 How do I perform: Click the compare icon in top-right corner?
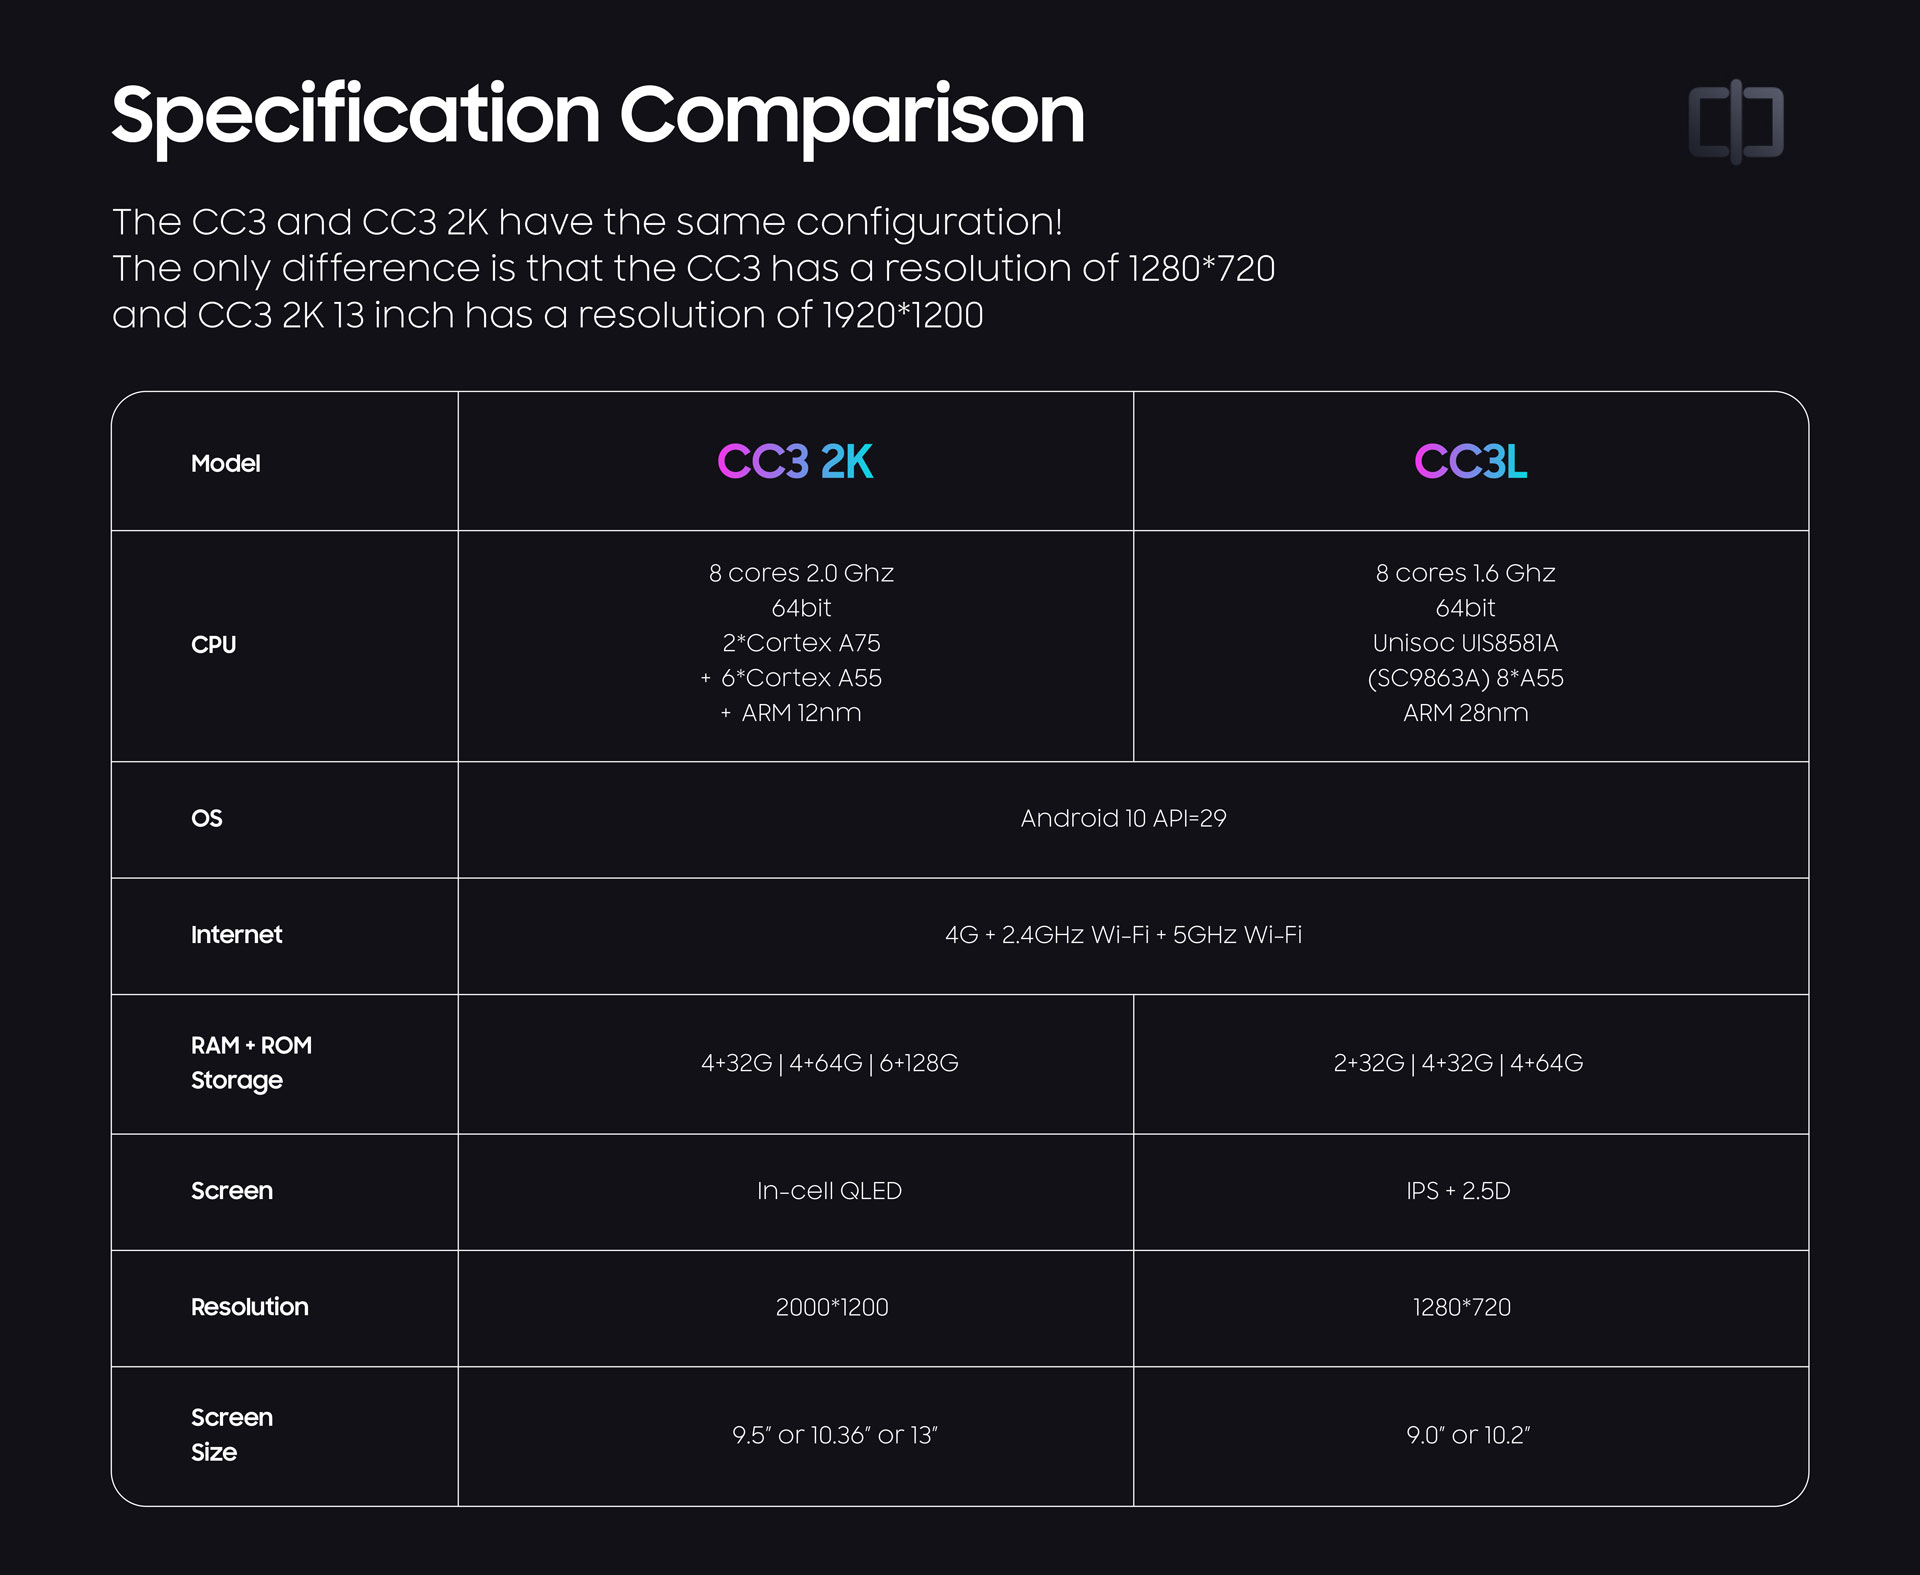[1736, 122]
